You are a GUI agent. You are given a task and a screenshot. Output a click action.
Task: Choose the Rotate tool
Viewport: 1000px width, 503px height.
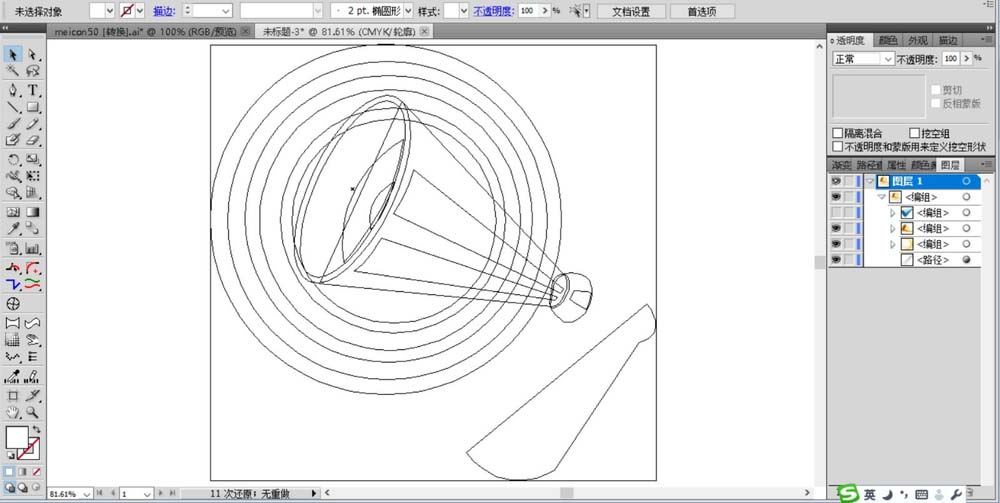(x=13, y=159)
